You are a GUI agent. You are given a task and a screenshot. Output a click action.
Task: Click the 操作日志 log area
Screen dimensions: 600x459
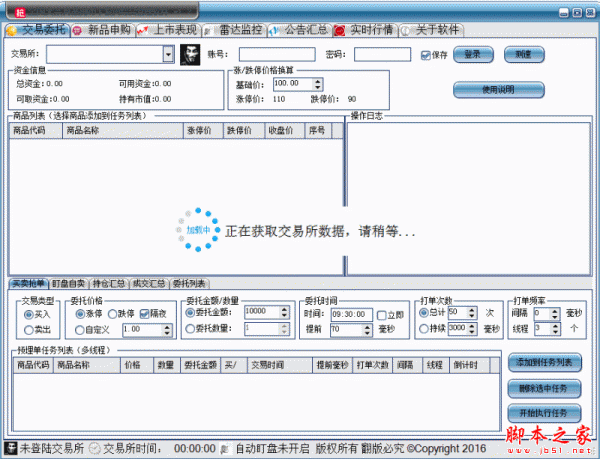click(x=468, y=198)
